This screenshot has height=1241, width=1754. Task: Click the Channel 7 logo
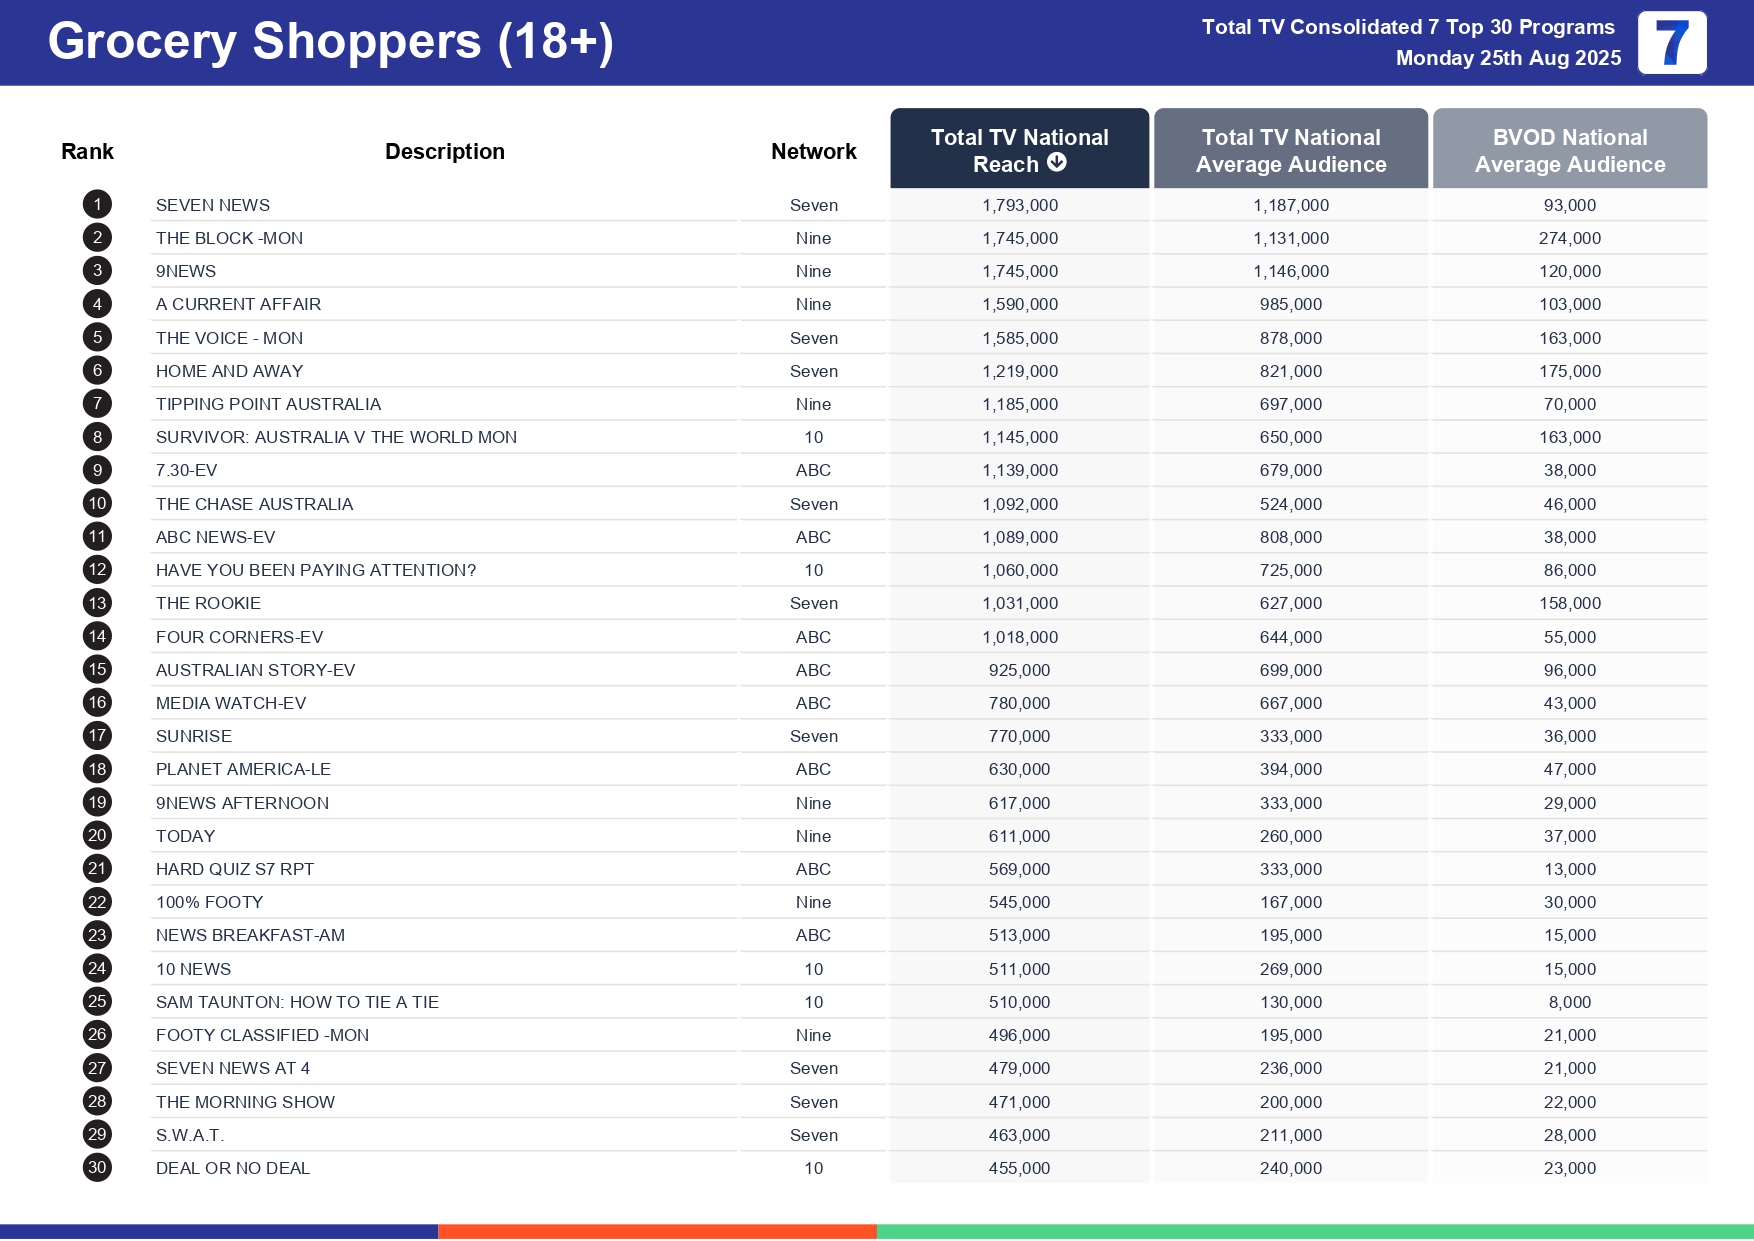[x=1671, y=43]
